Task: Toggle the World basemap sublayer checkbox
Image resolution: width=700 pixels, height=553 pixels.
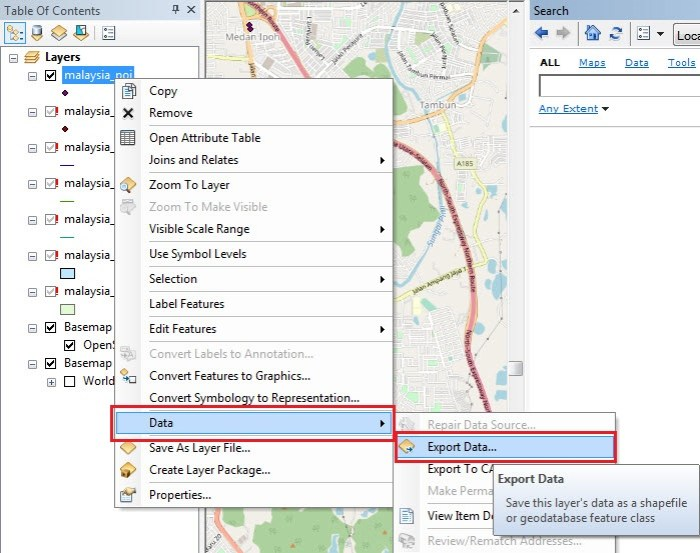Action: tap(70, 381)
